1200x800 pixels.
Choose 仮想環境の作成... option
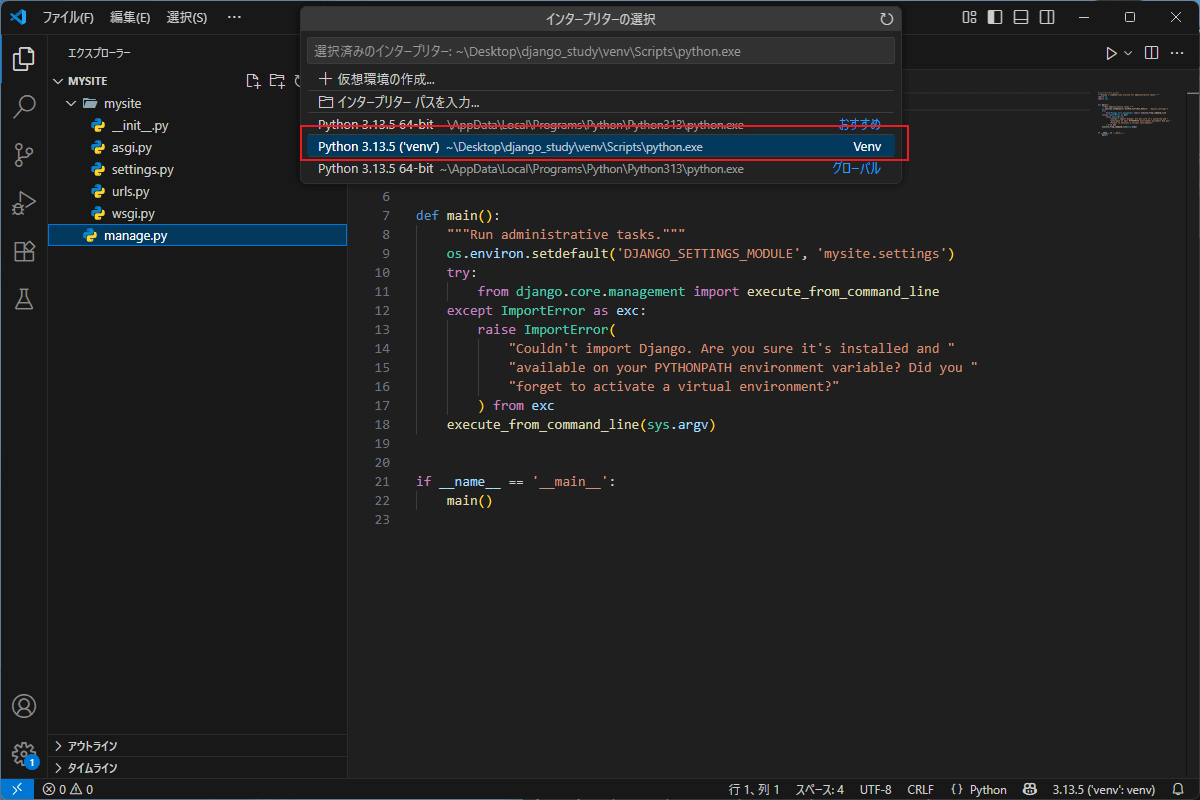click(x=600, y=79)
